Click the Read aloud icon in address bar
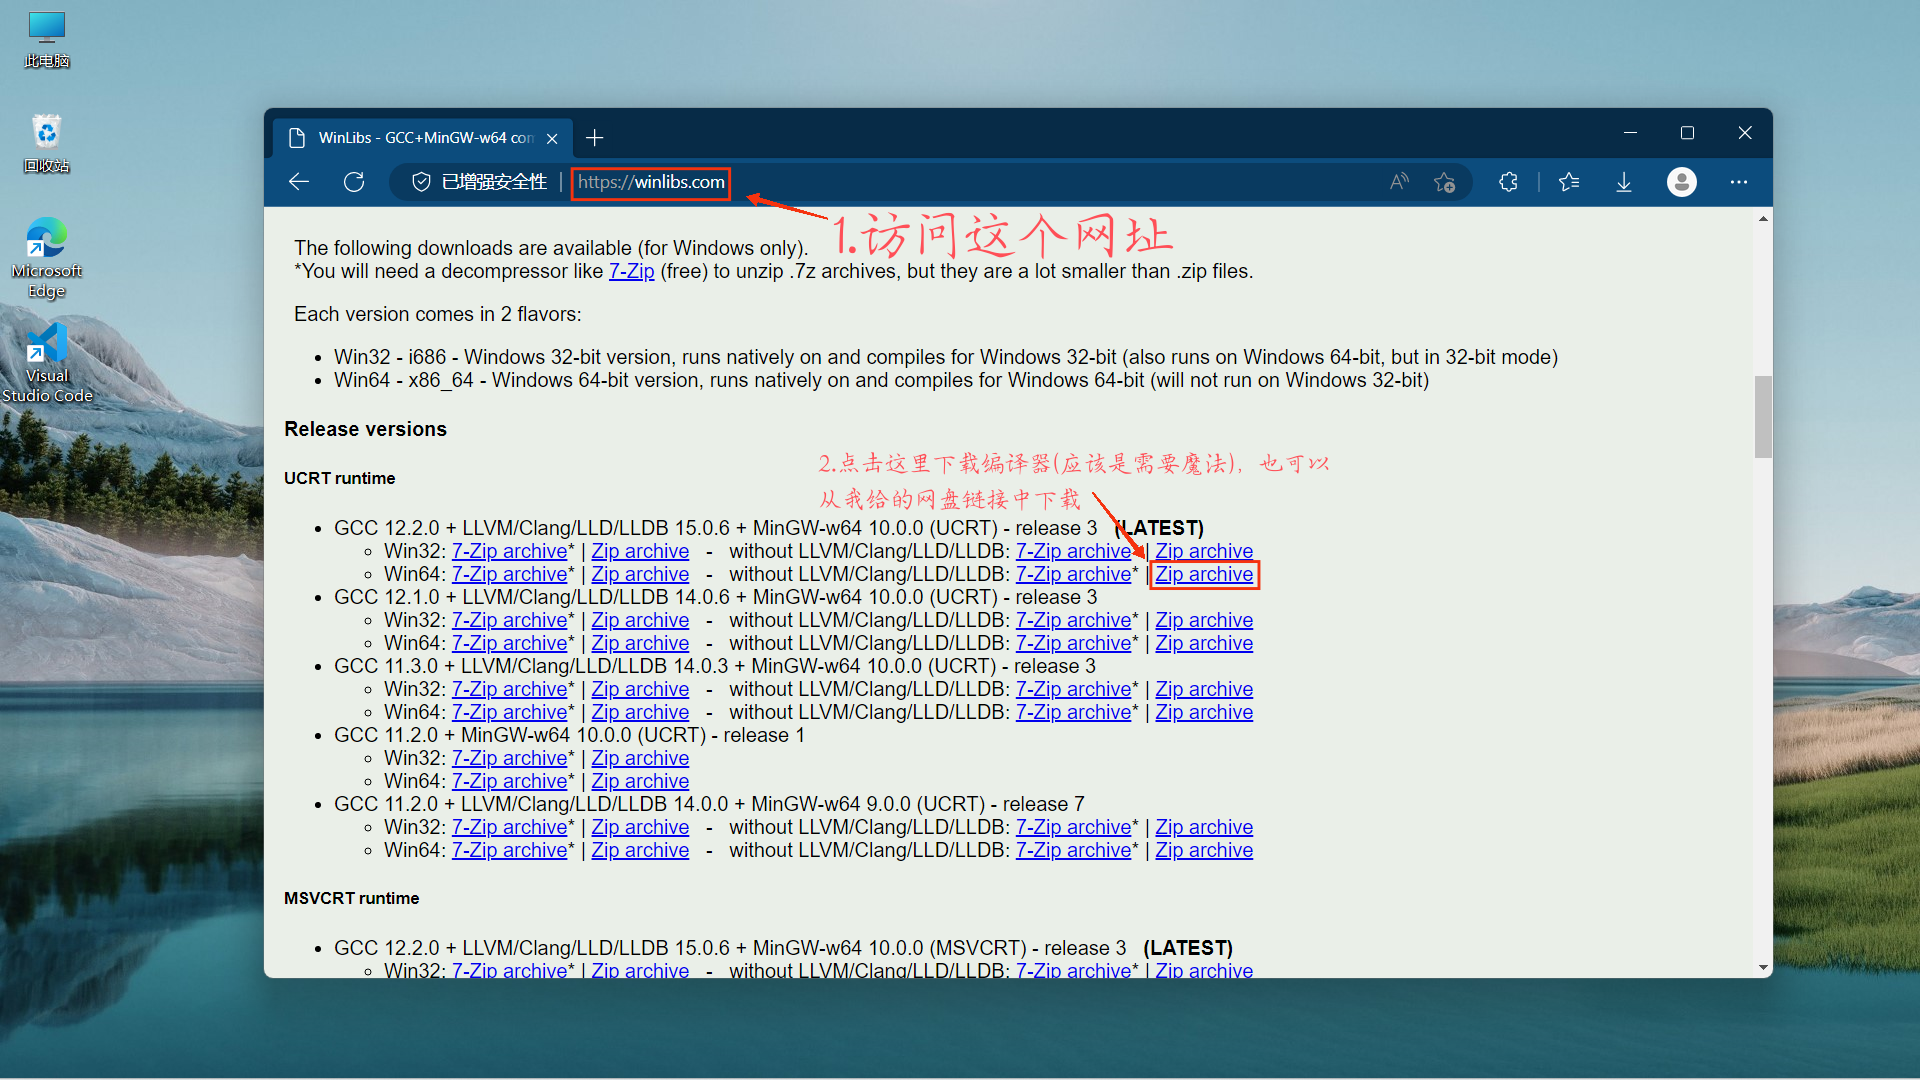Screen dimensions: 1920x1080 pos(1399,182)
